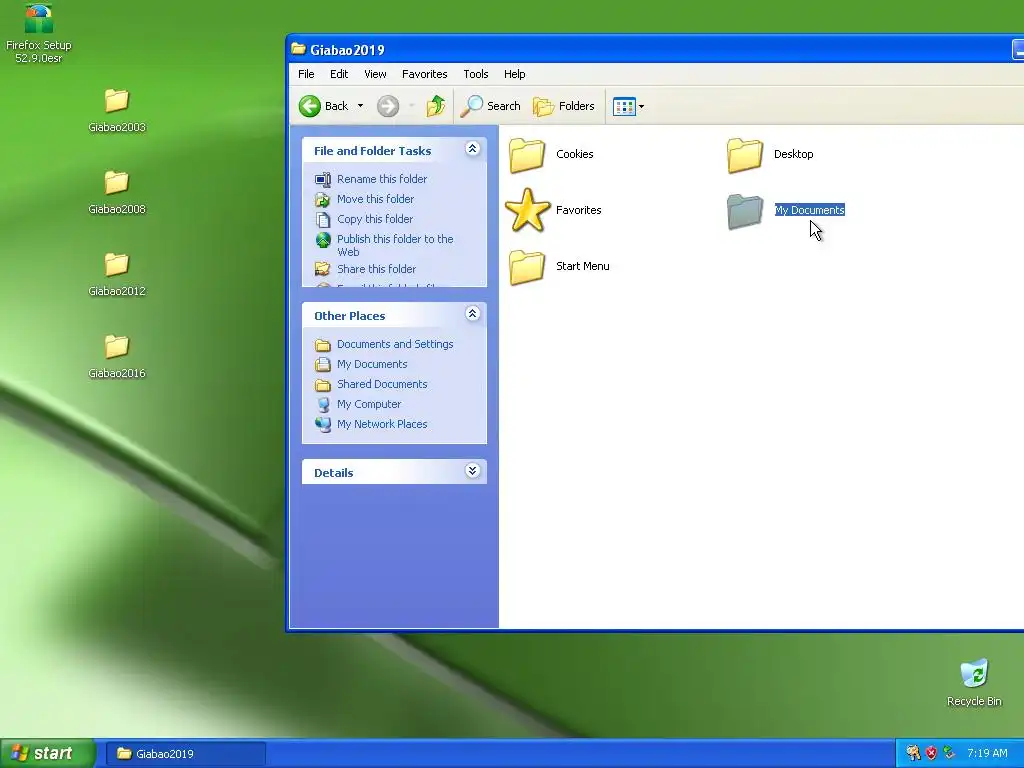Select the Start Menu folder icon
The height and width of the screenshot is (768, 1024).
point(527,267)
